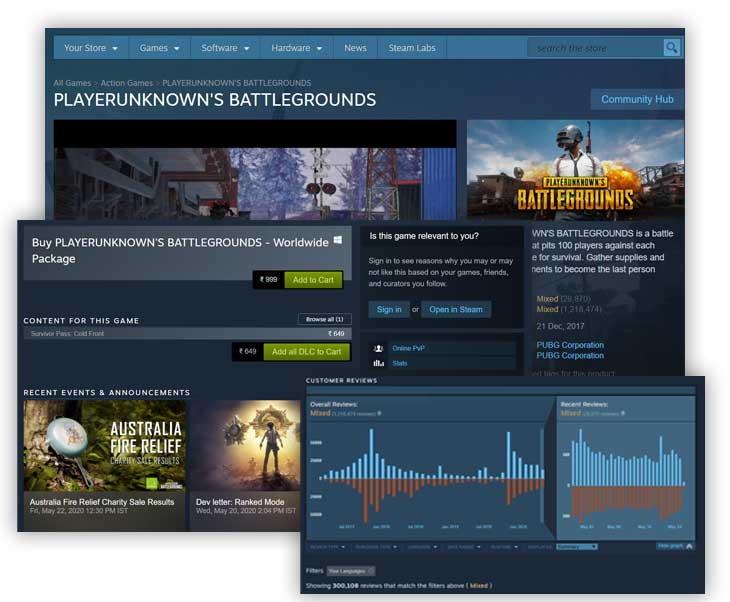Click Open in Steam button
Image resolution: width=730 pixels, height=602 pixels.
pos(456,309)
